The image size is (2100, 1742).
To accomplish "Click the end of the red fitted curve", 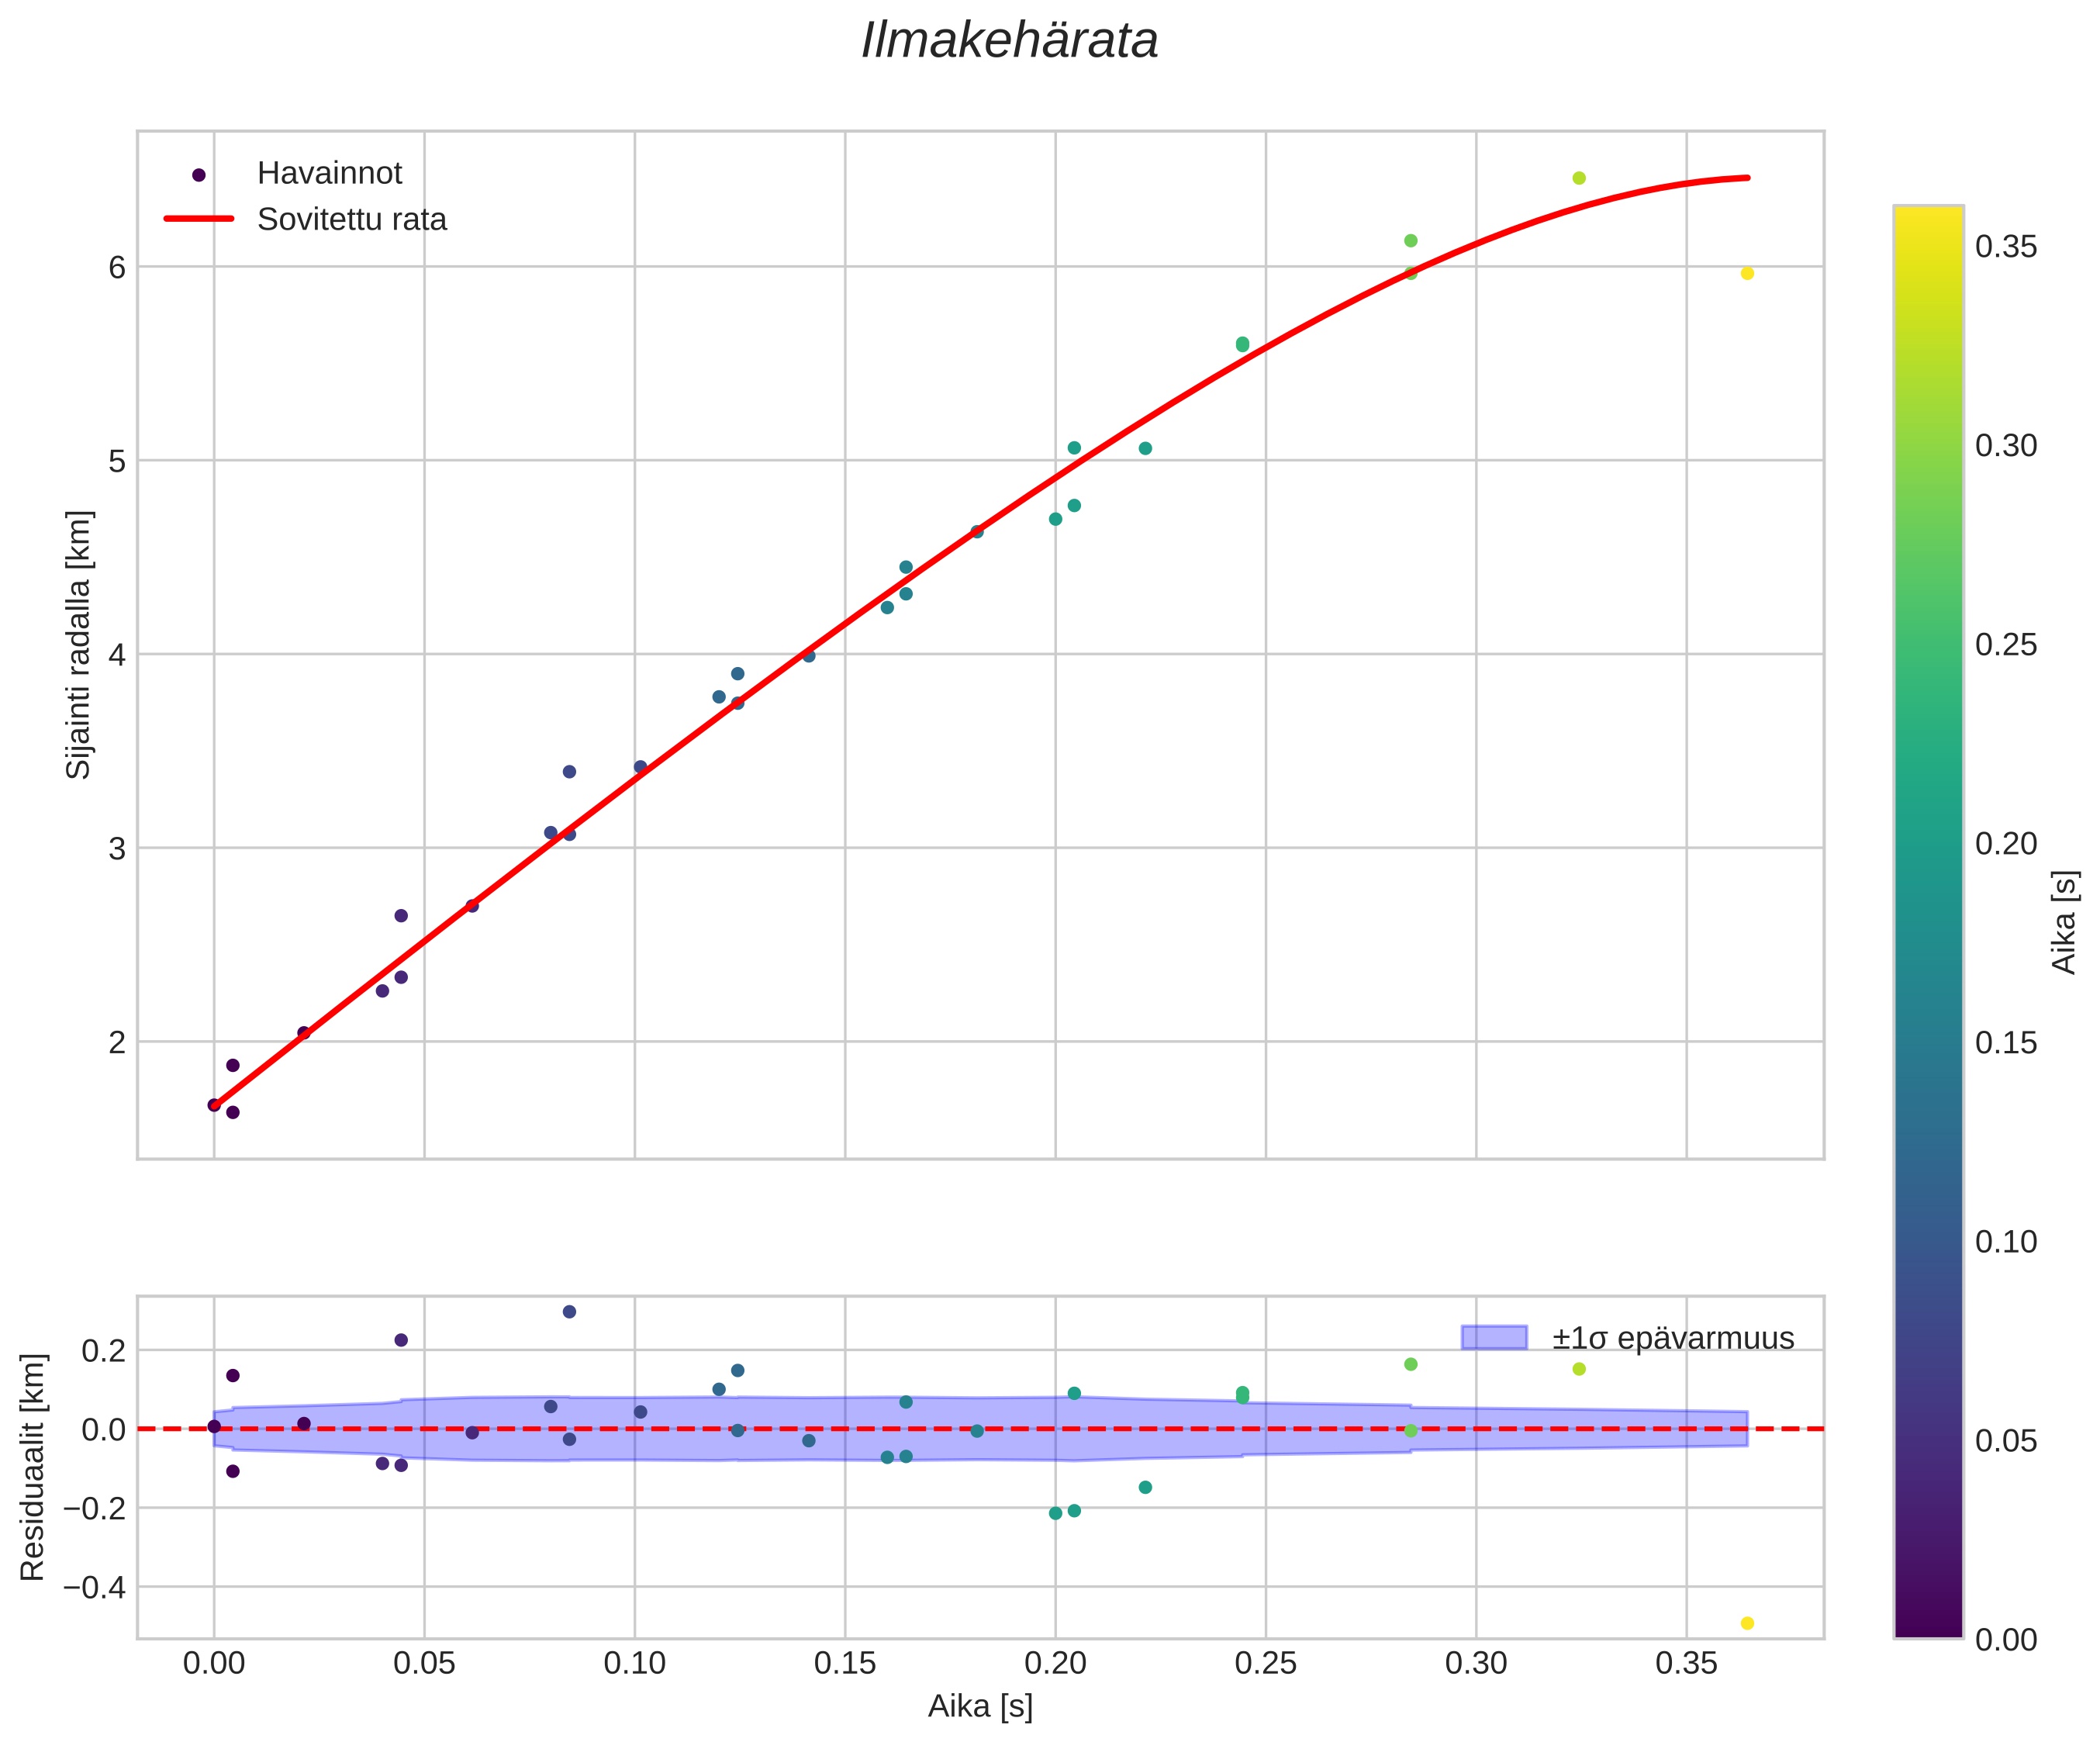I will point(1746,178).
